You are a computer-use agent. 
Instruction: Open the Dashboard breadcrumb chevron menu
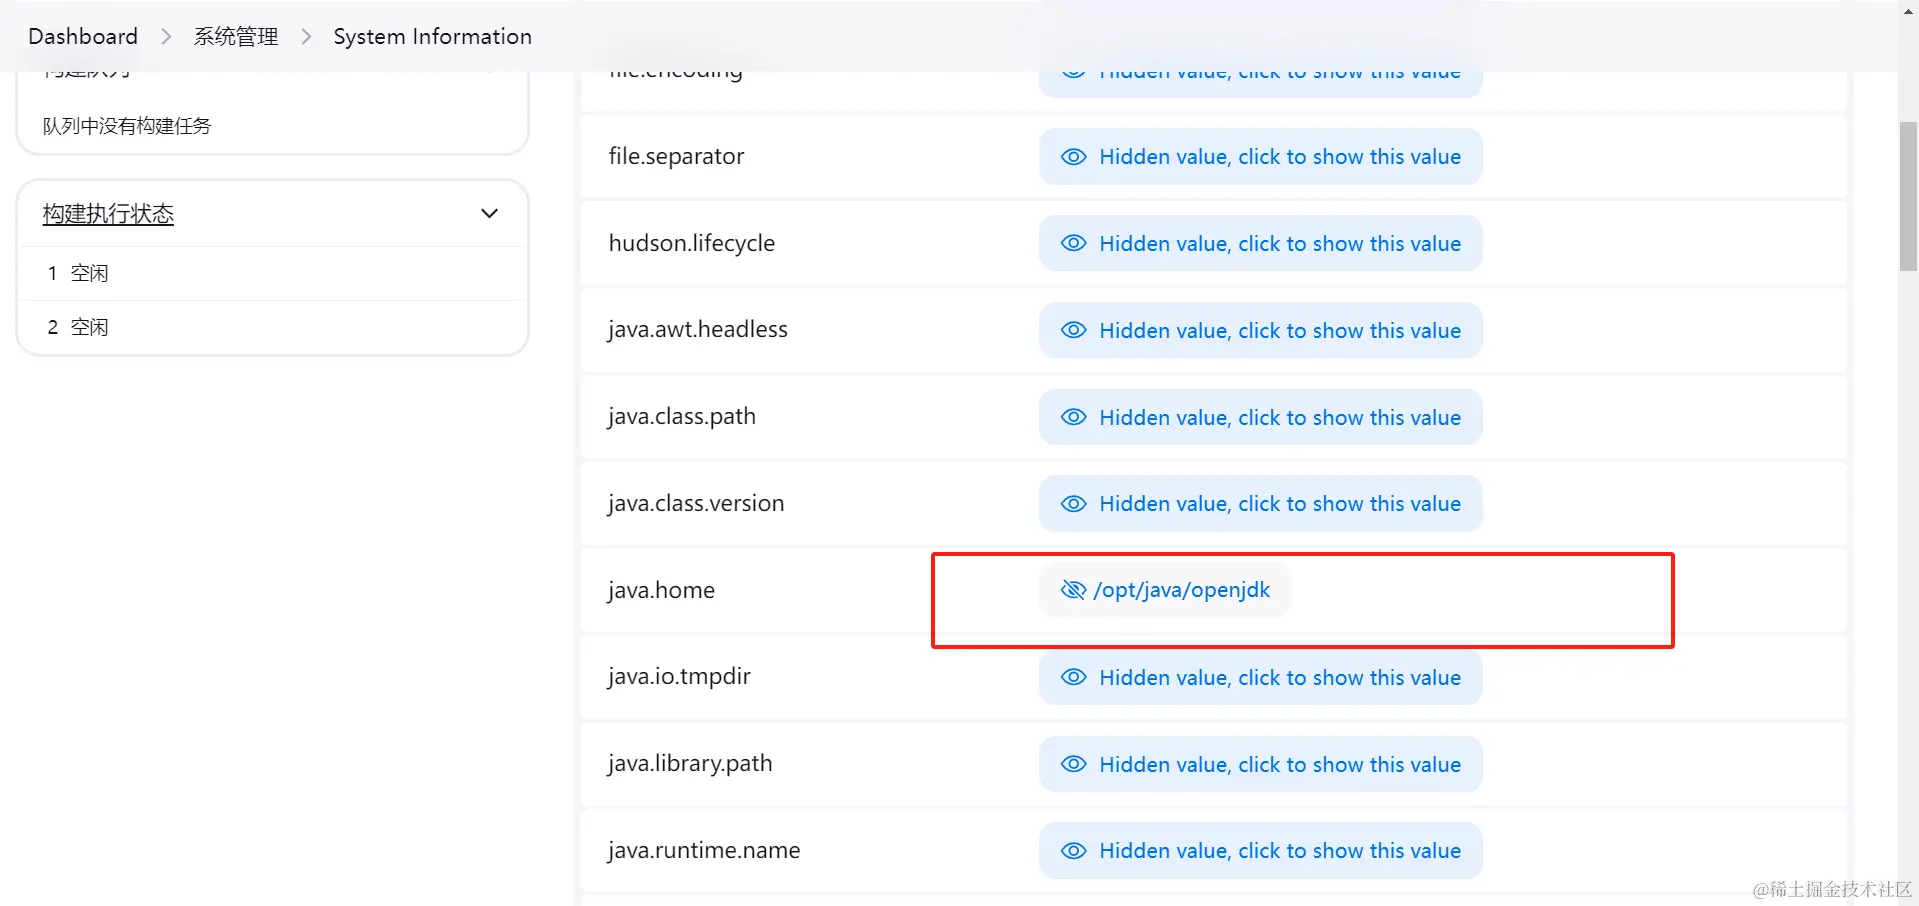pos(166,37)
